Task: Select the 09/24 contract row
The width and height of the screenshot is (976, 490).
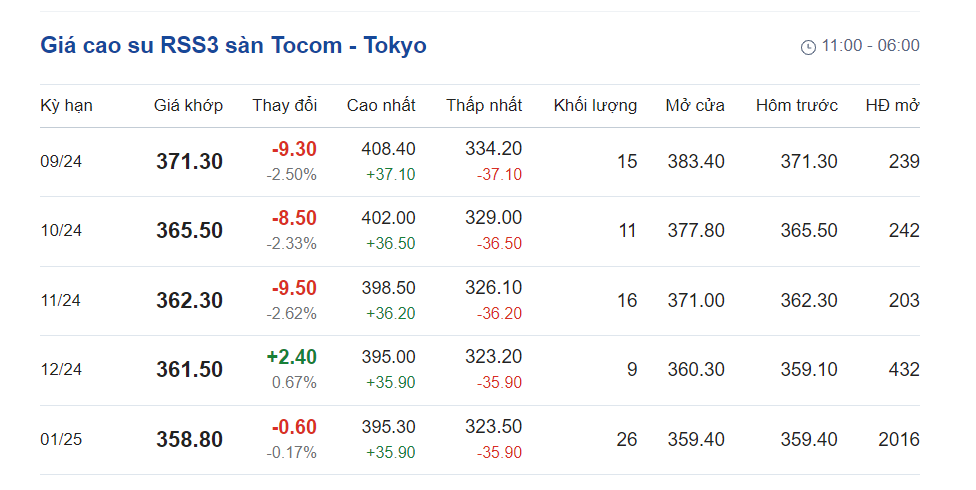Action: coord(61,162)
